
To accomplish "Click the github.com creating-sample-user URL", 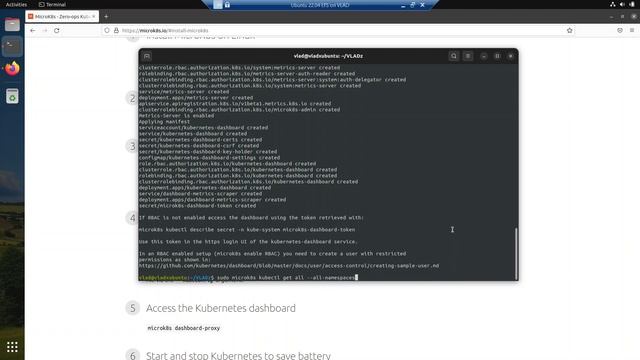I will (x=289, y=266).
